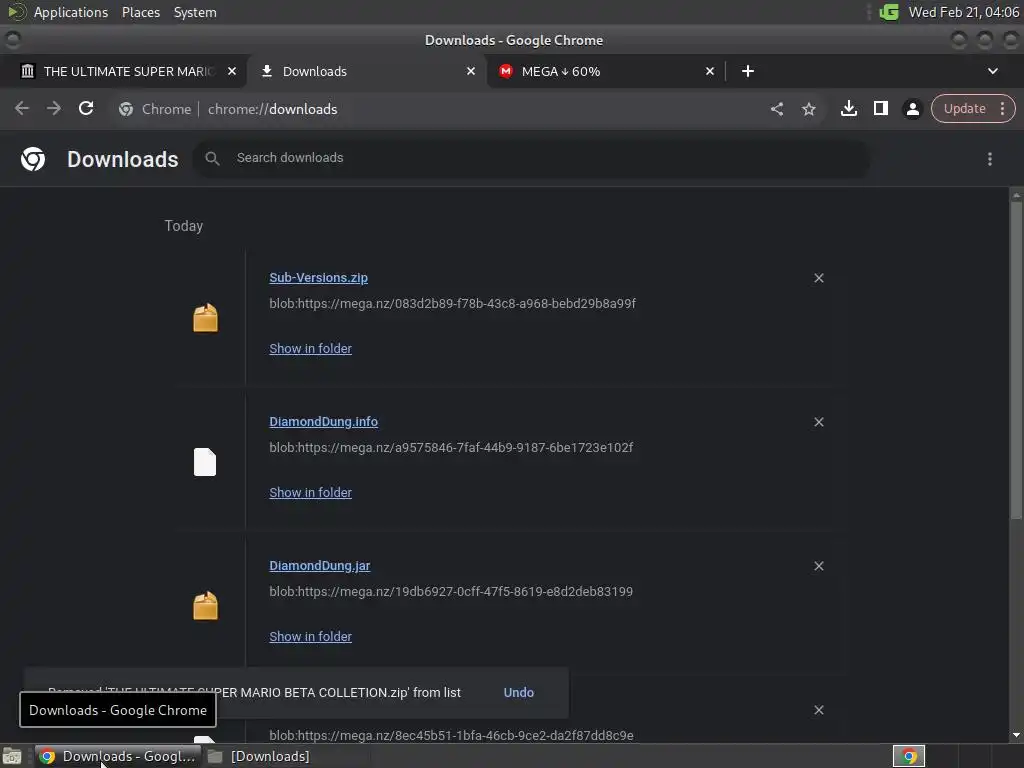The image size is (1024, 768).
Task: Close the MEGA tab
Action: [710, 71]
